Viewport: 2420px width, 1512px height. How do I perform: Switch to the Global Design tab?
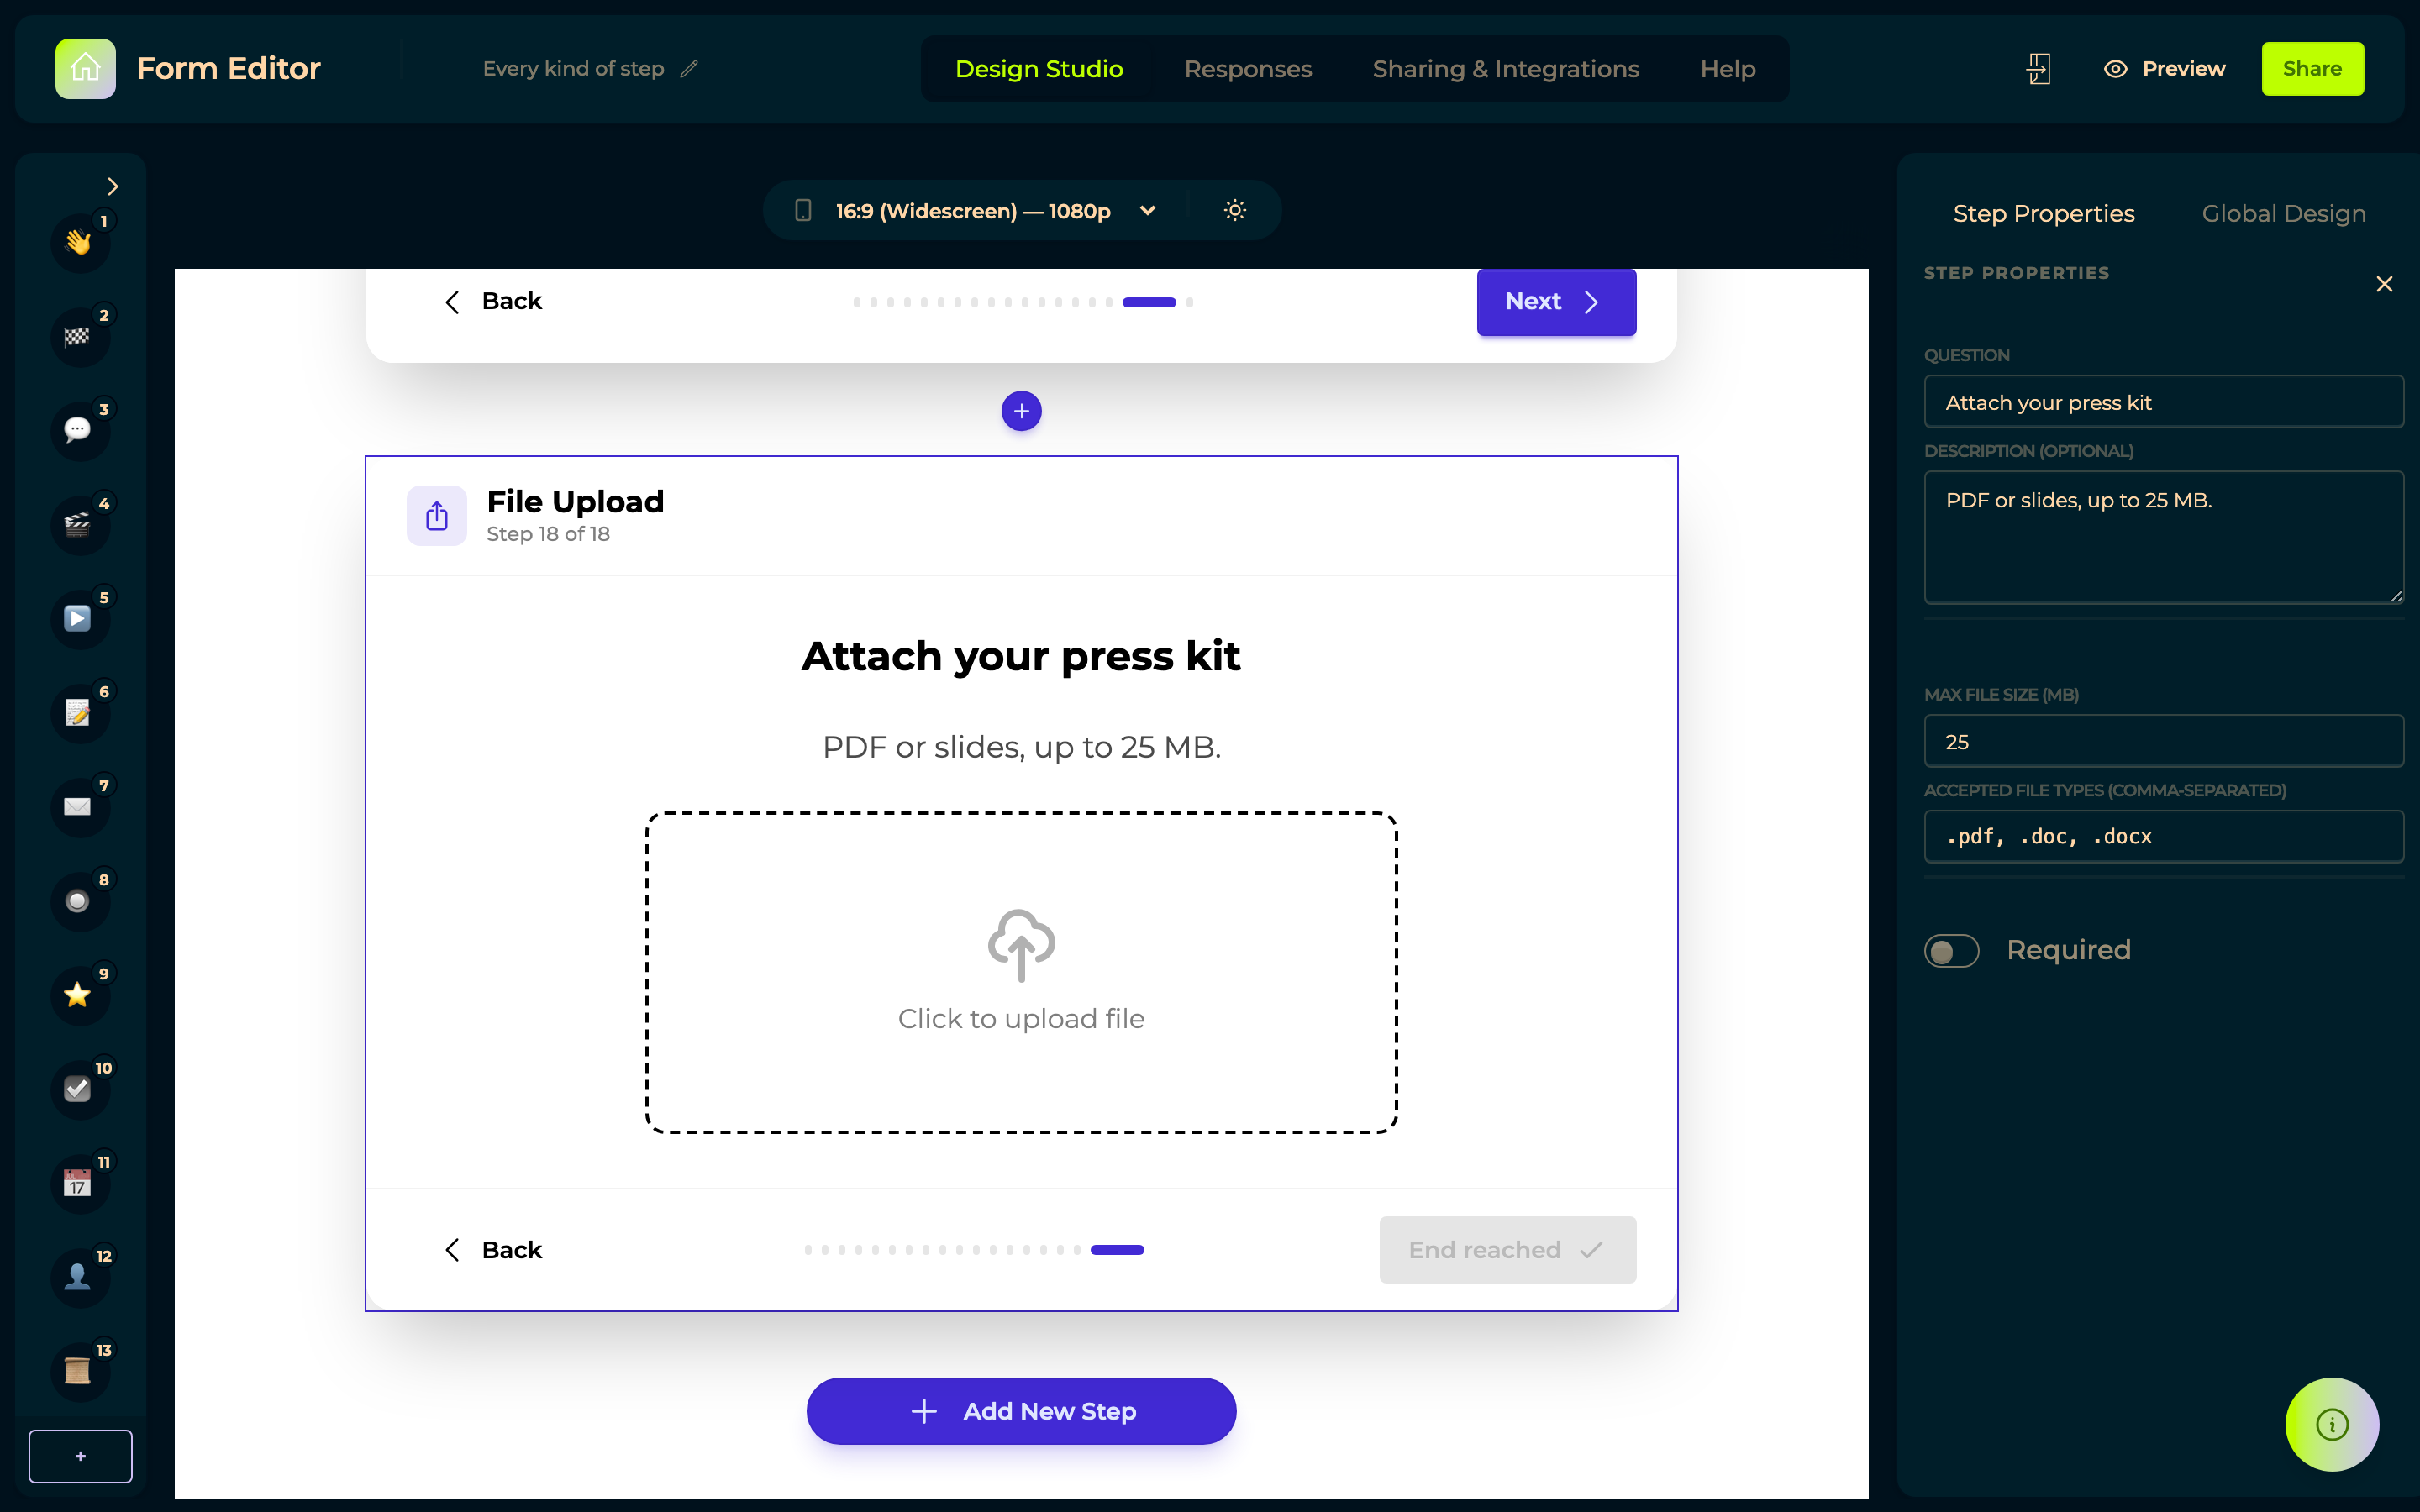(x=2283, y=213)
